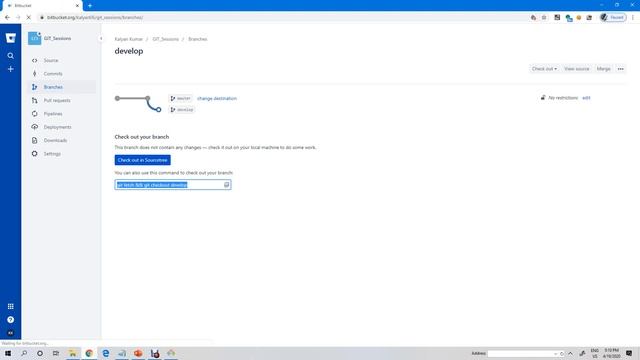
Task: Click GIT_Sessions breadcrumb link
Action: (x=166, y=39)
